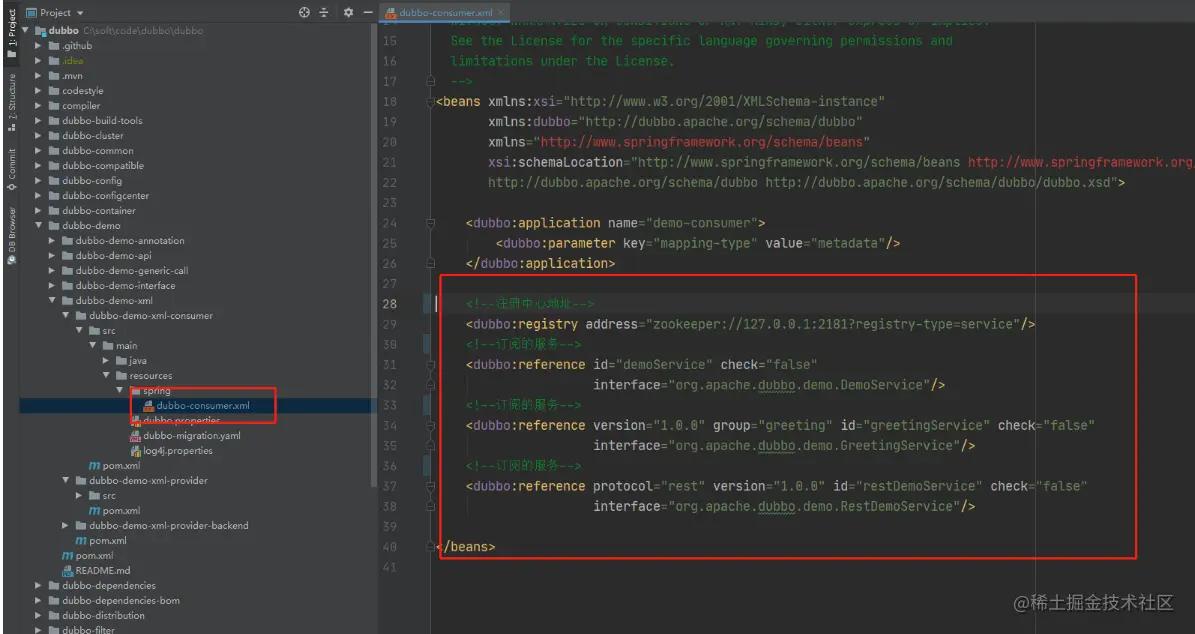Click the collapse all icon in Project panel

(x=324, y=12)
